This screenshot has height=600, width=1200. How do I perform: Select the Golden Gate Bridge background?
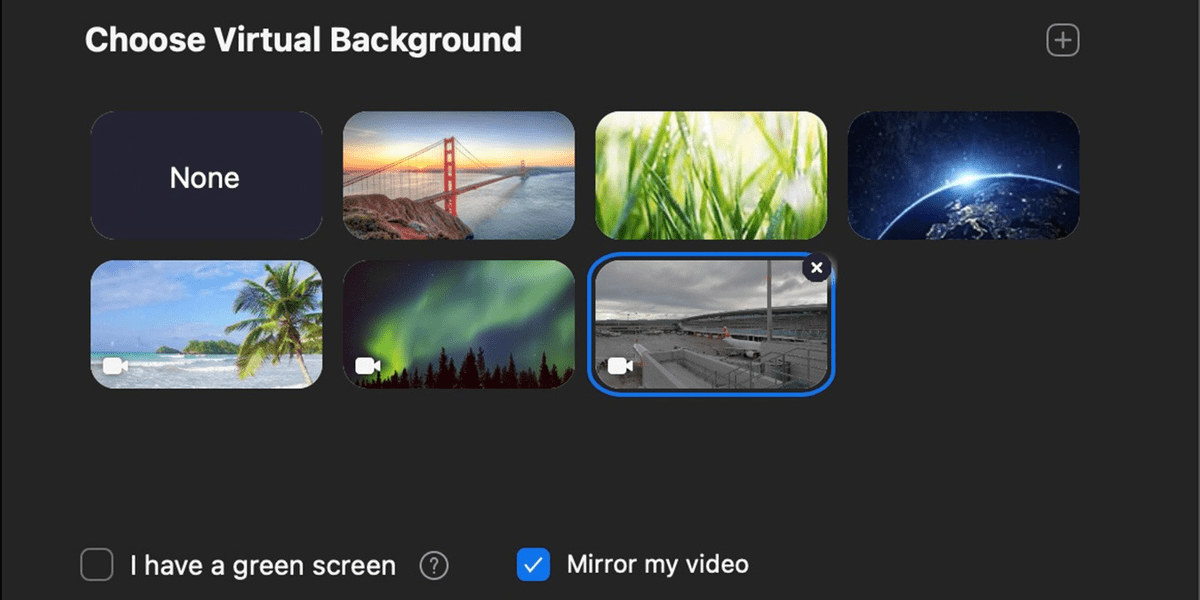tap(458, 176)
